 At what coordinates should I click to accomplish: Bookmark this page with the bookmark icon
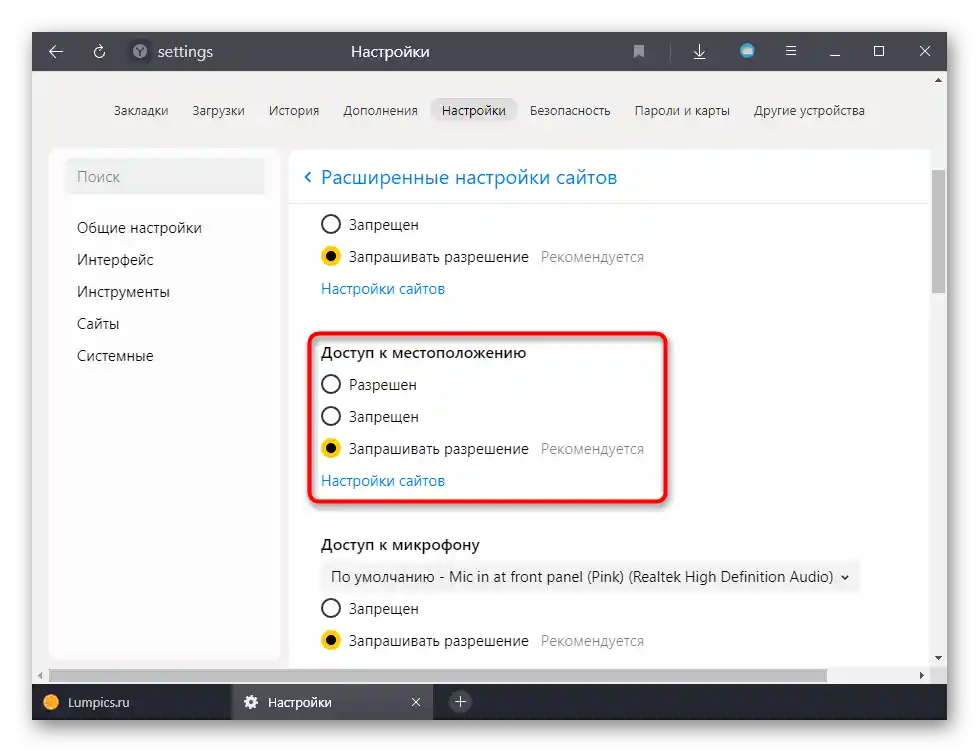(x=639, y=51)
